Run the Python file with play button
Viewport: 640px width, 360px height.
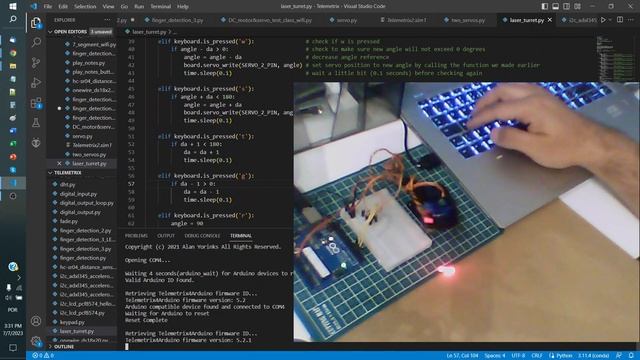click(x=603, y=20)
